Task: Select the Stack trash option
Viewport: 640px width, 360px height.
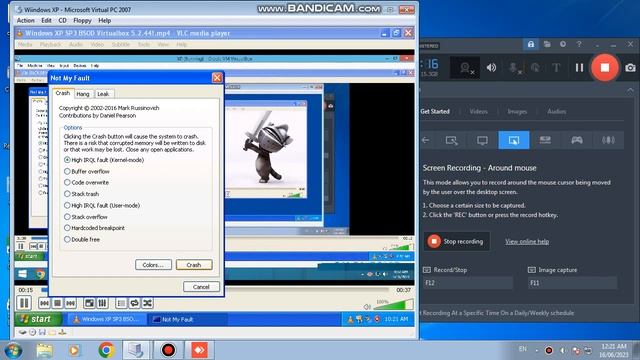Action: [x=82, y=194]
